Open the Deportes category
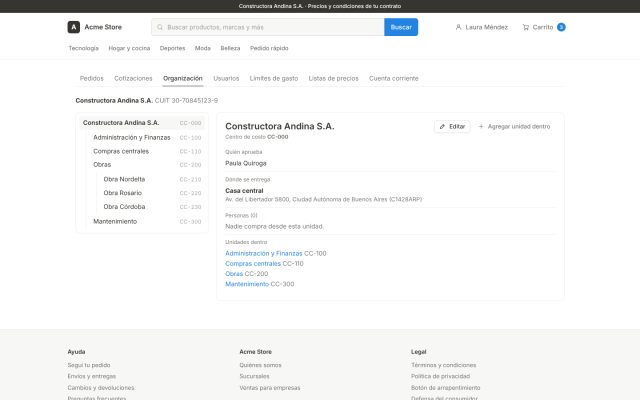The image size is (640, 400). (172, 48)
